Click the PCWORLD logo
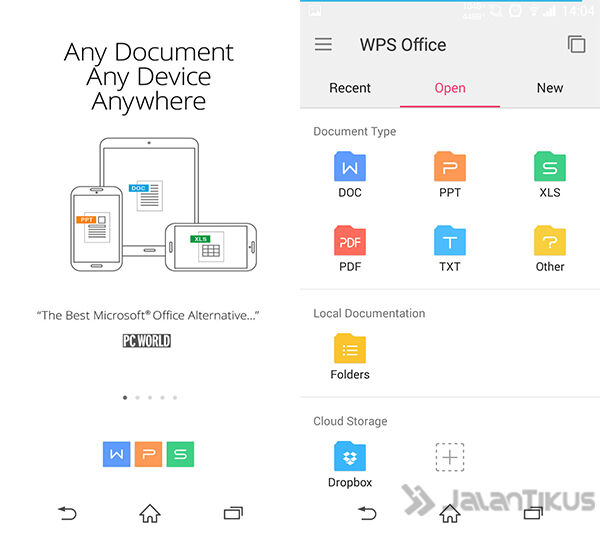 [x=147, y=341]
